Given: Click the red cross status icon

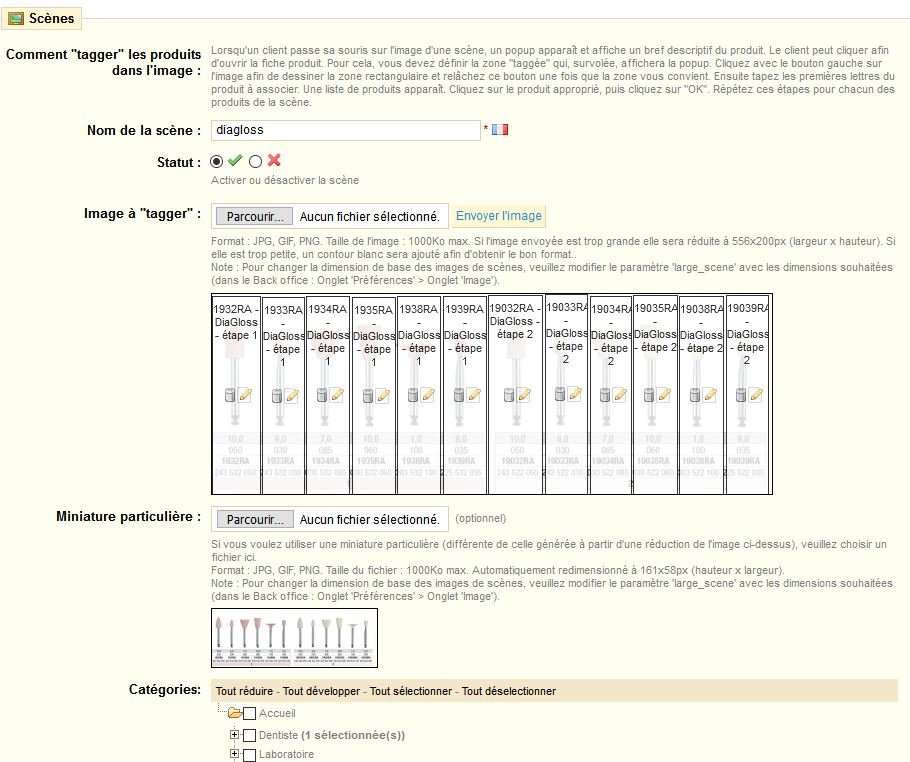Looking at the screenshot, I should click(274, 160).
